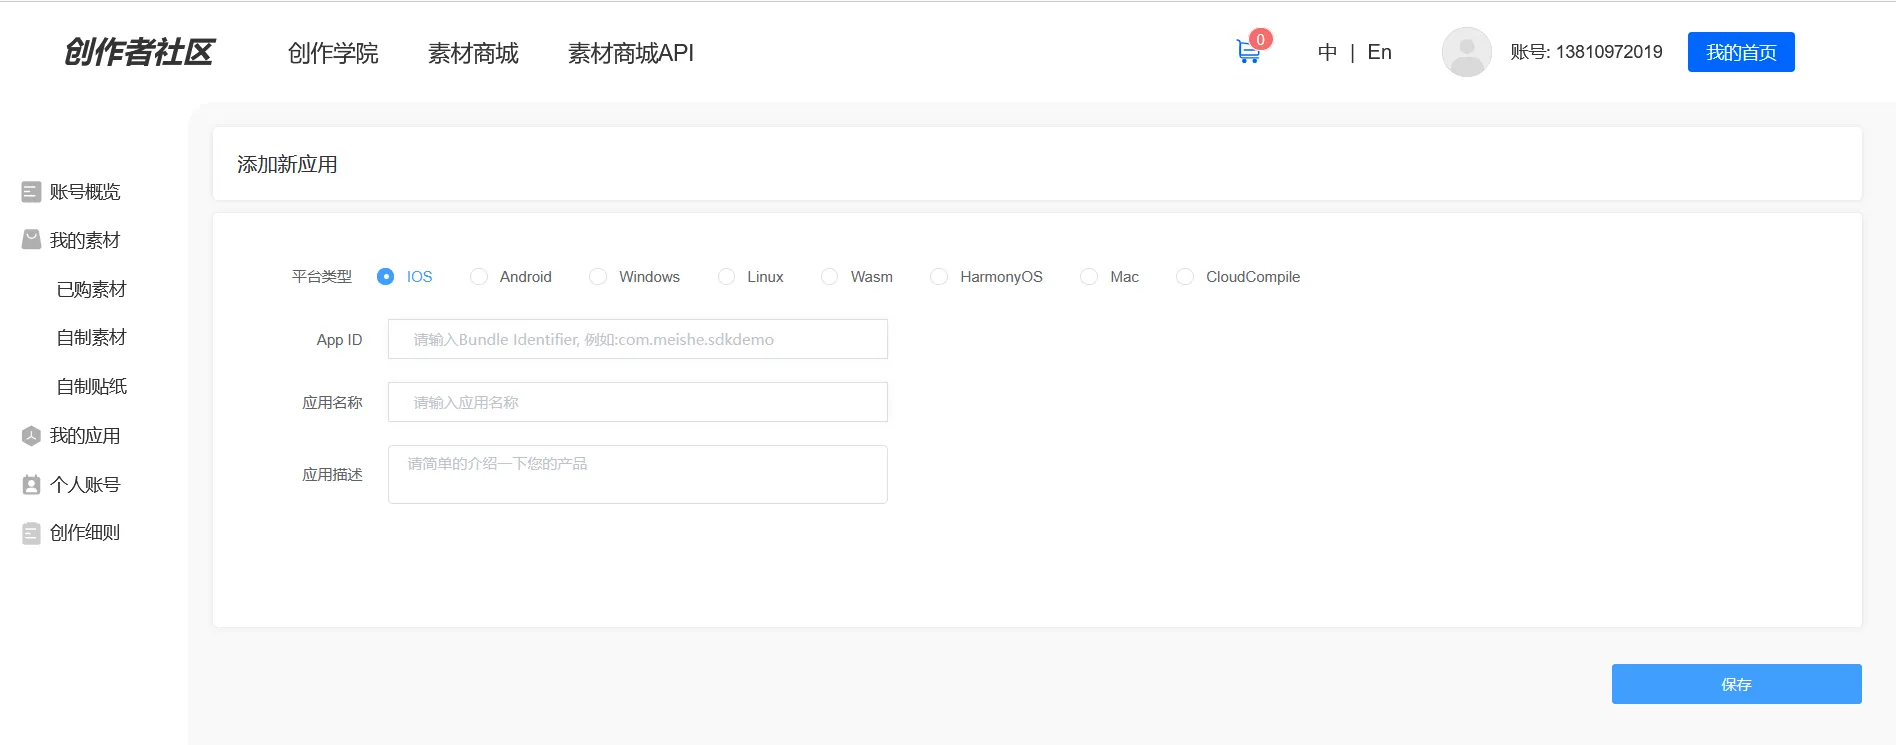The width and height of the screenshot is (1896, 745).
Task: Select the Windows platform radio button
Action: [x=598, y=277]
